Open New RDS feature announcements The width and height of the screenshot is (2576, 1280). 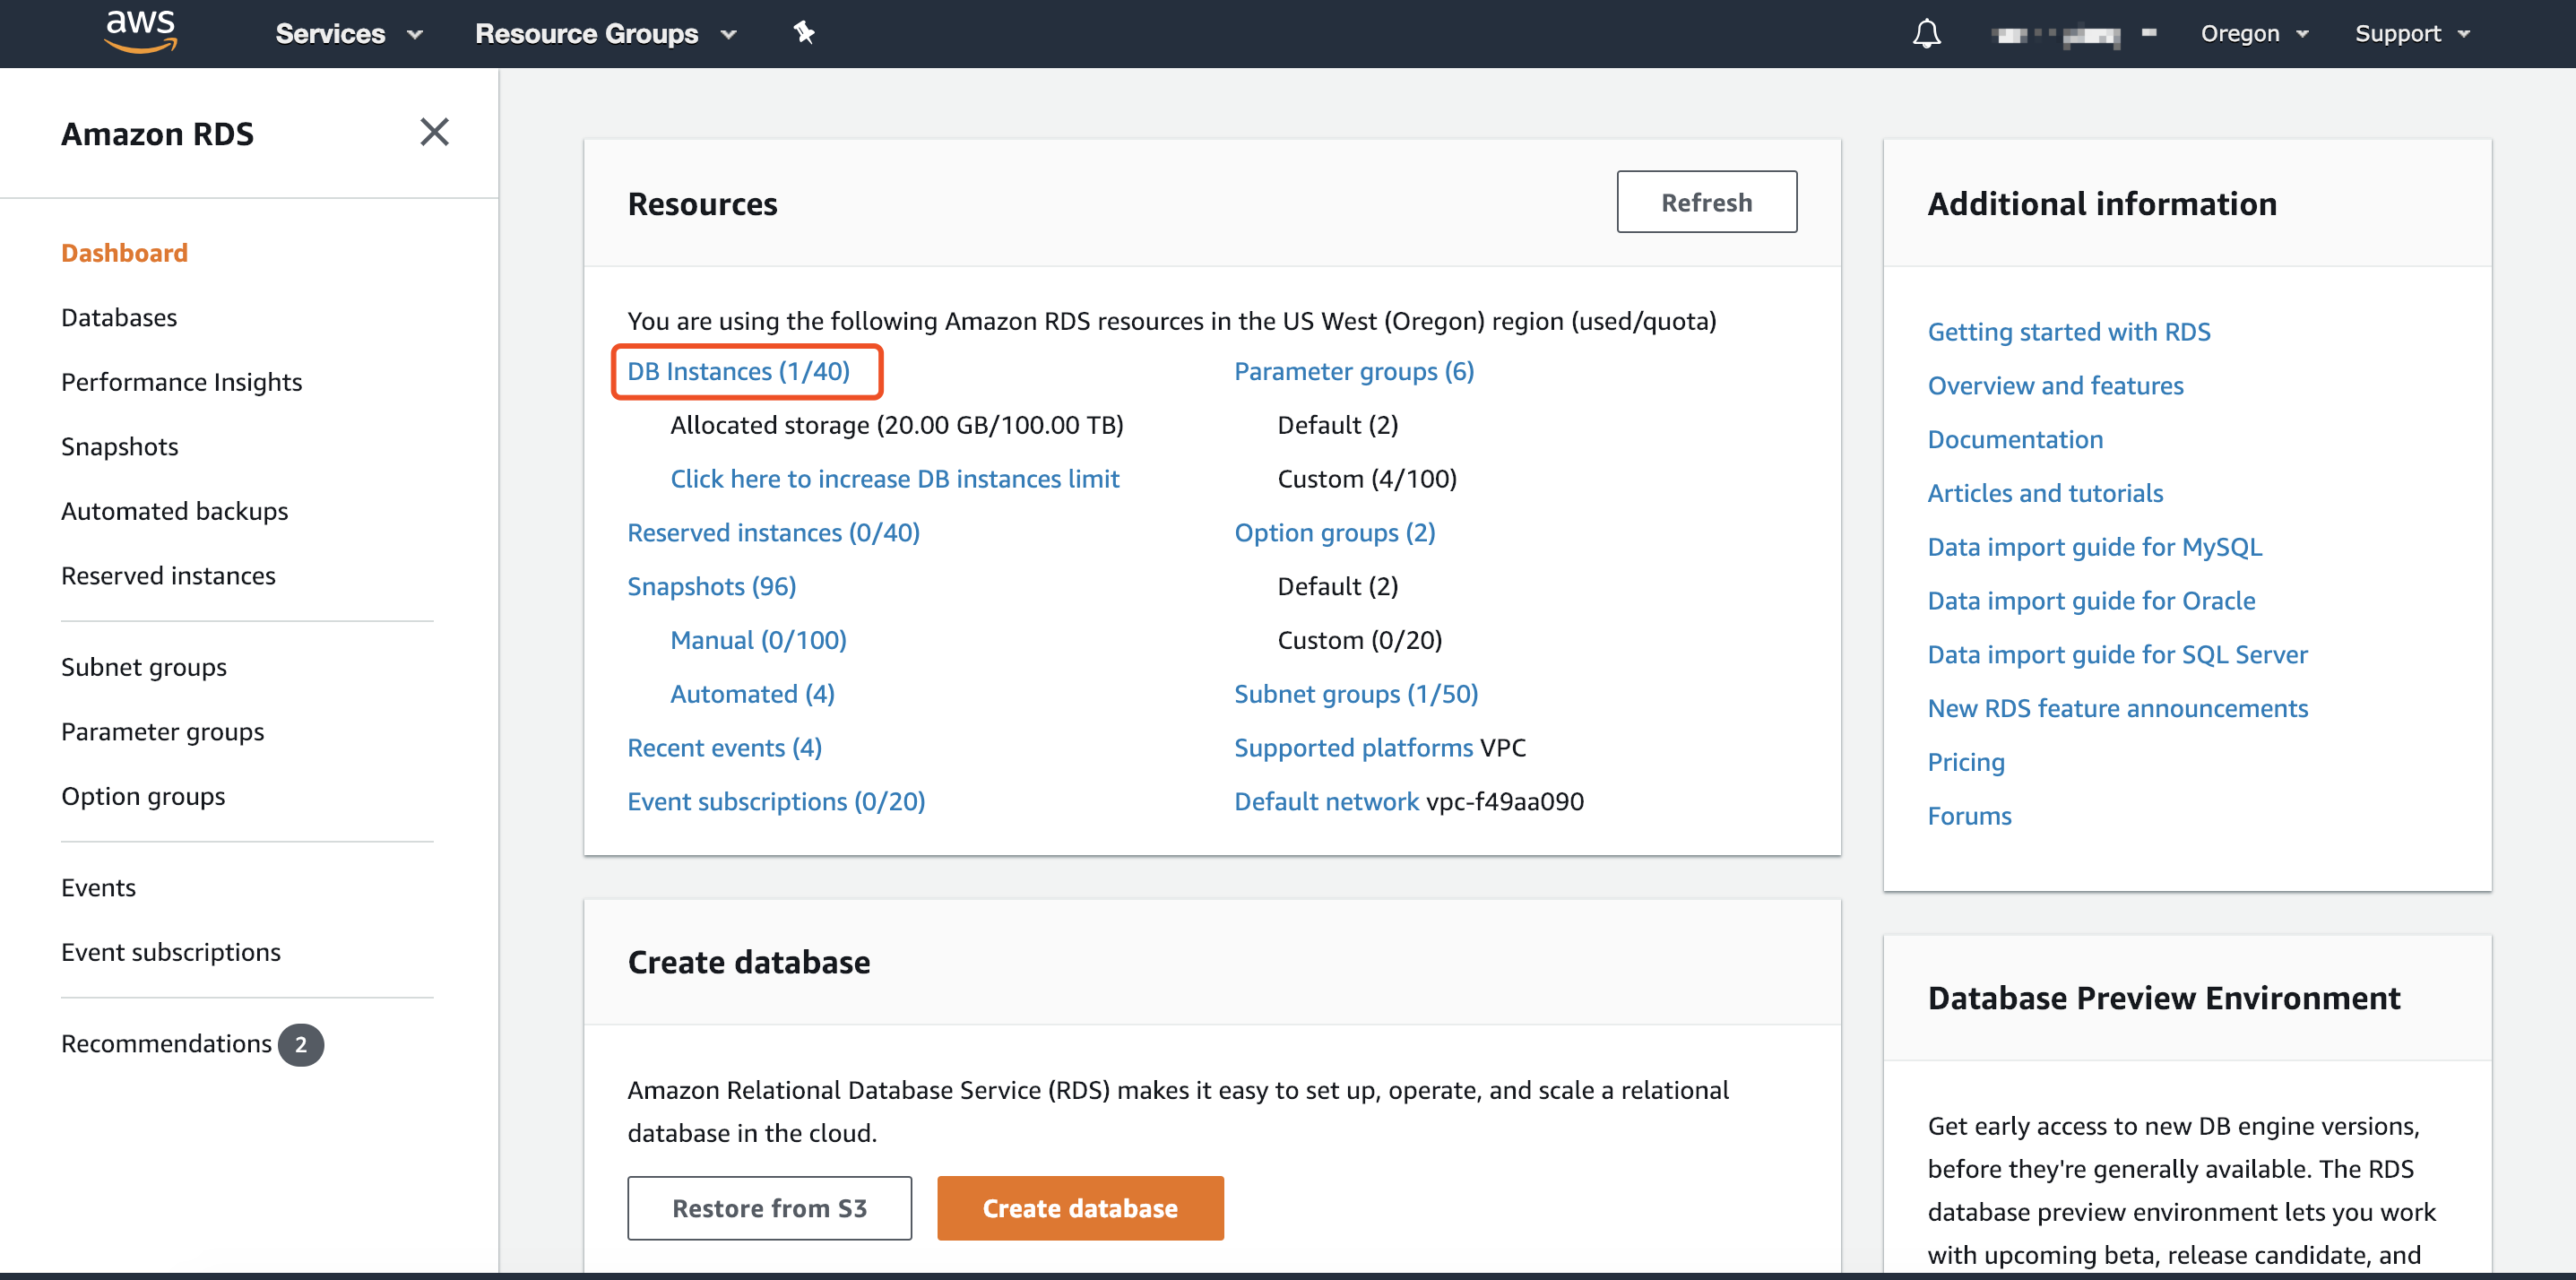click(x=2117, y=708)
